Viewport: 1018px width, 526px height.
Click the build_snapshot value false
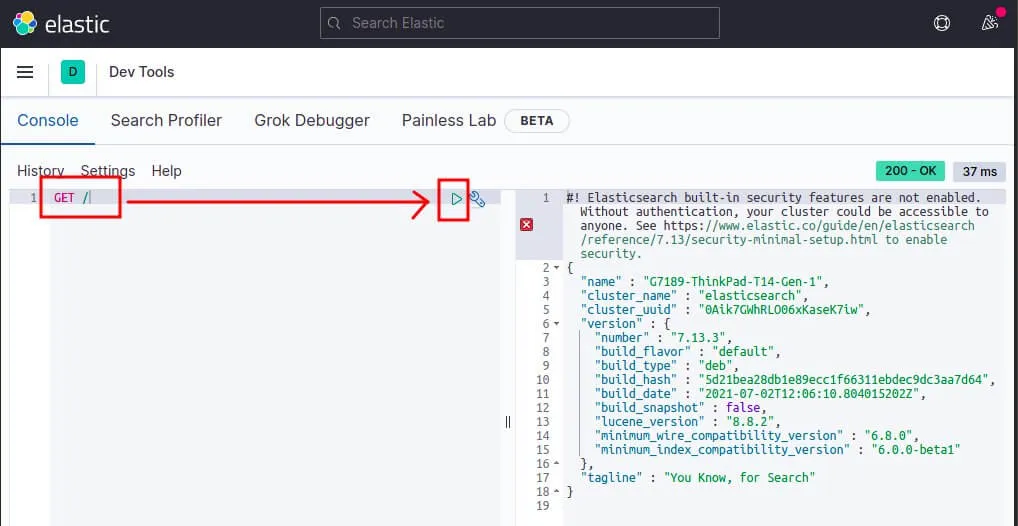tap(743, 407)
